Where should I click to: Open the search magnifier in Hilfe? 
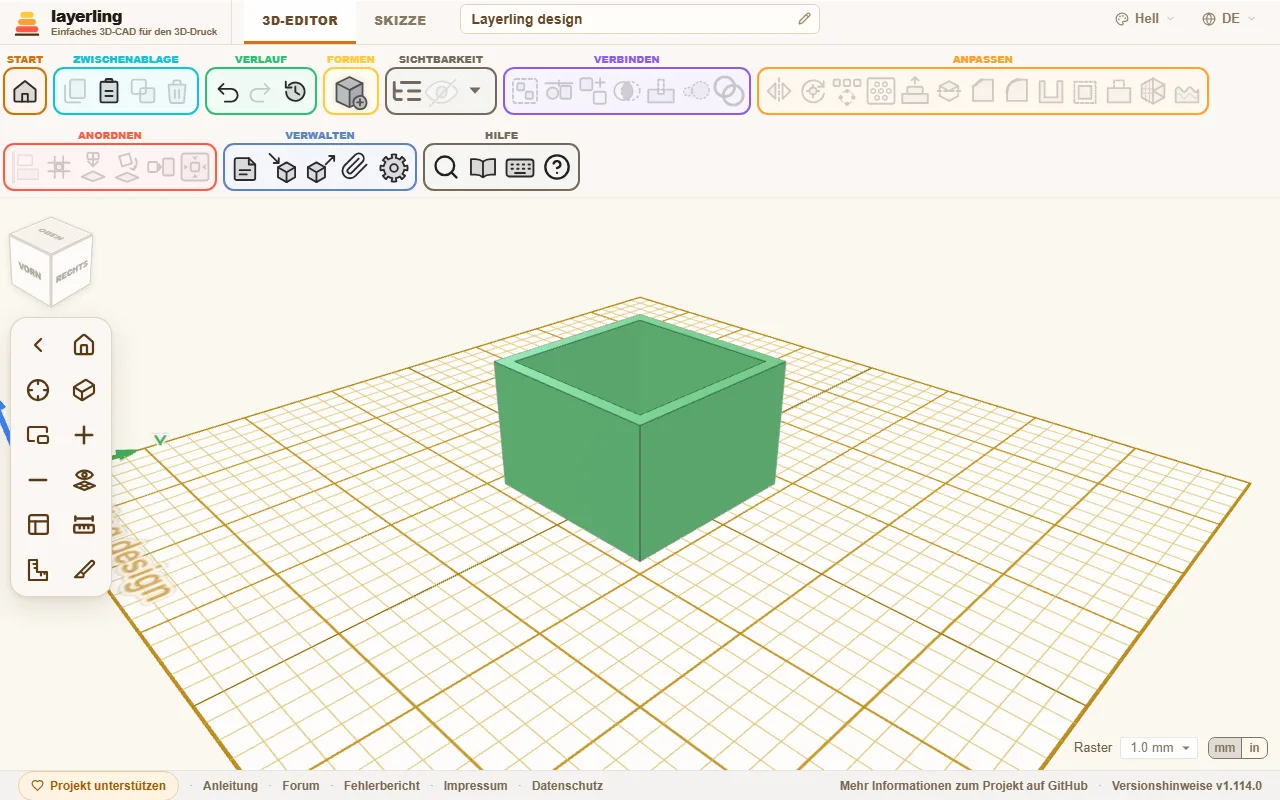446,168
